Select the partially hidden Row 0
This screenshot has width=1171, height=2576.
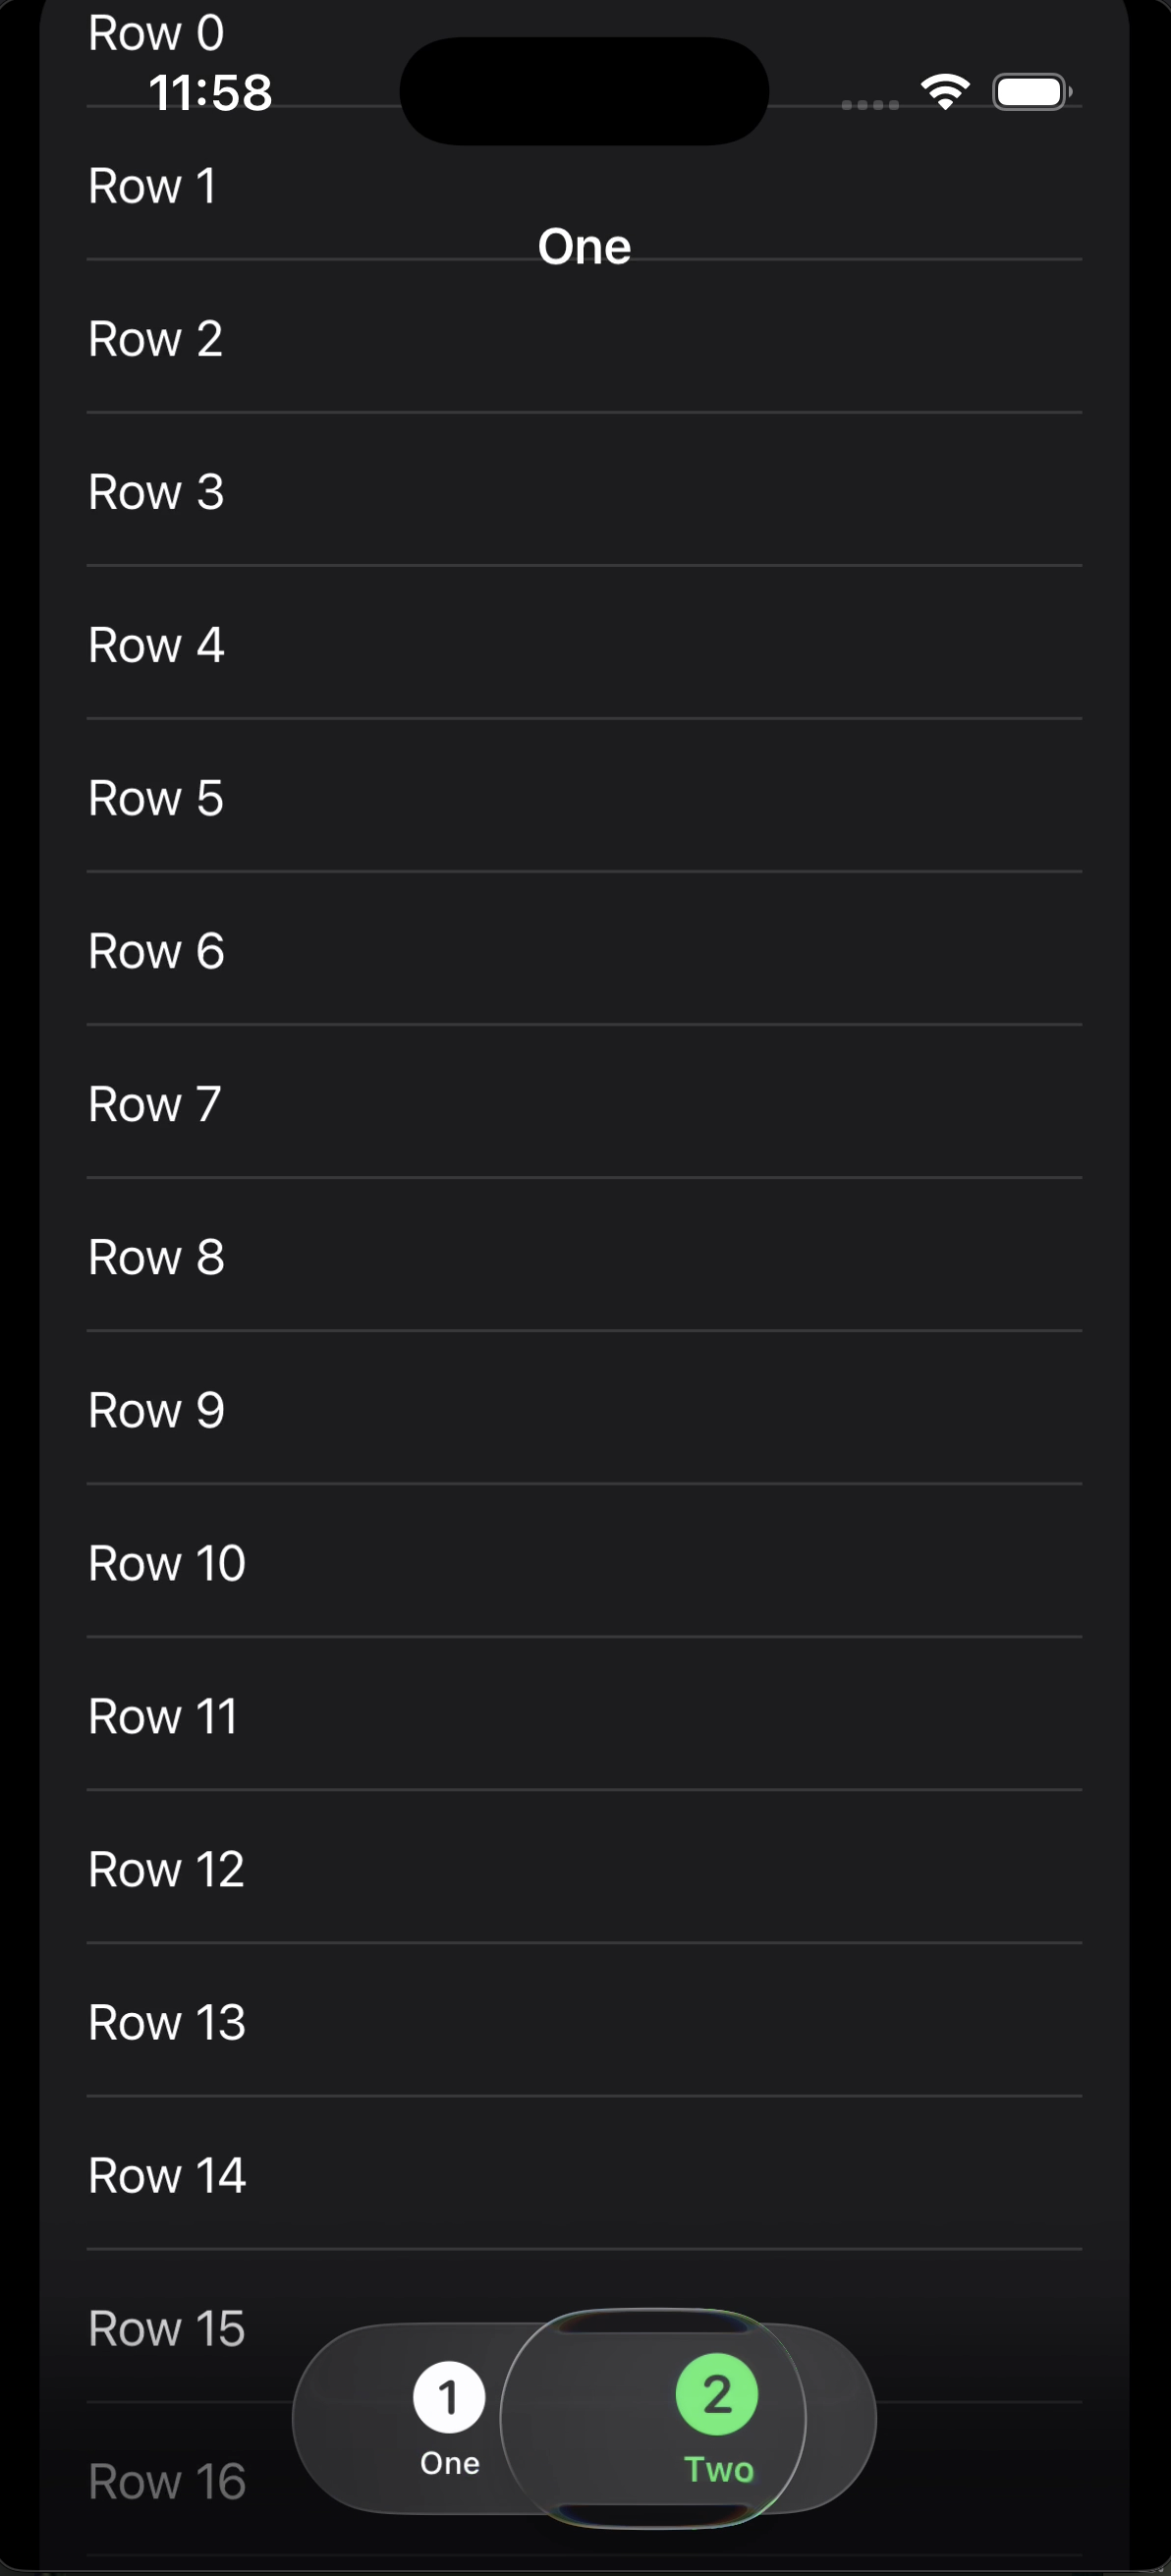pos(156,33)
